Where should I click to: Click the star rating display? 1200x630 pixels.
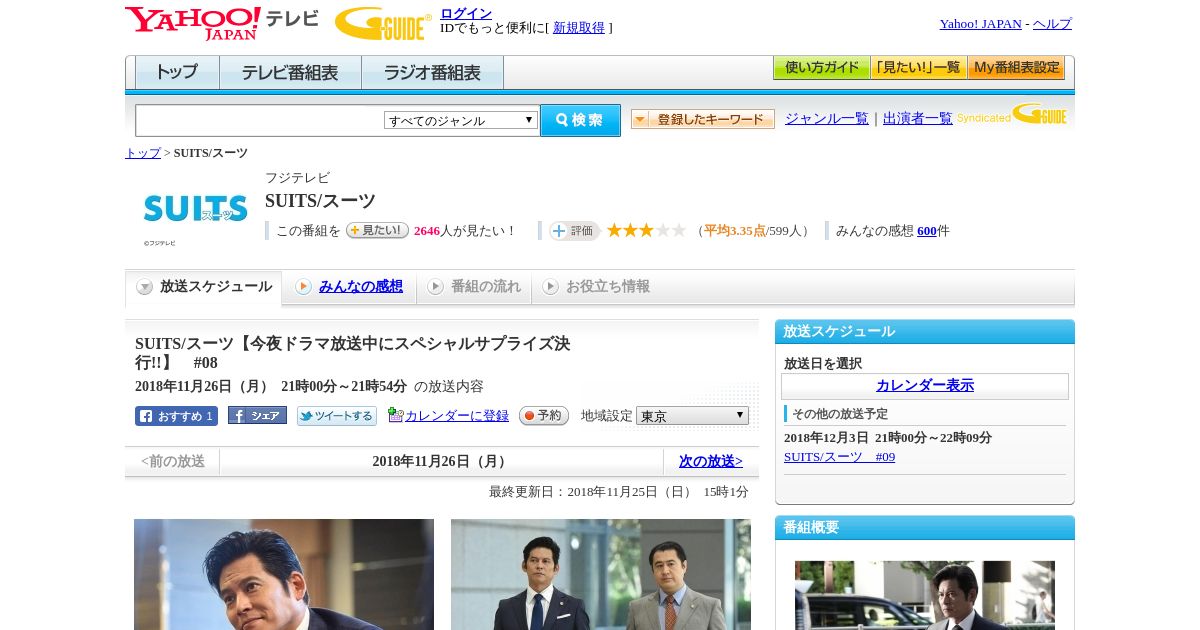click(x=646, y=230)
